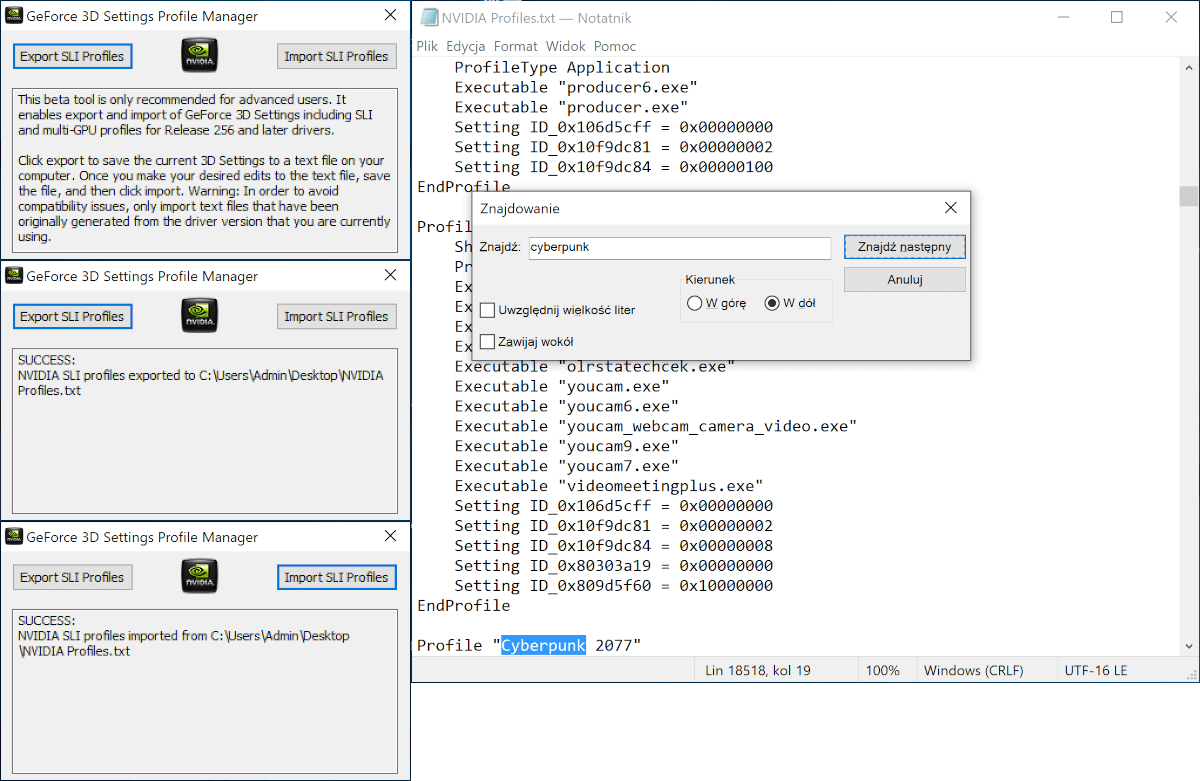Click the NVIDIA logo in the top Profile Manager window

(200, 56)
